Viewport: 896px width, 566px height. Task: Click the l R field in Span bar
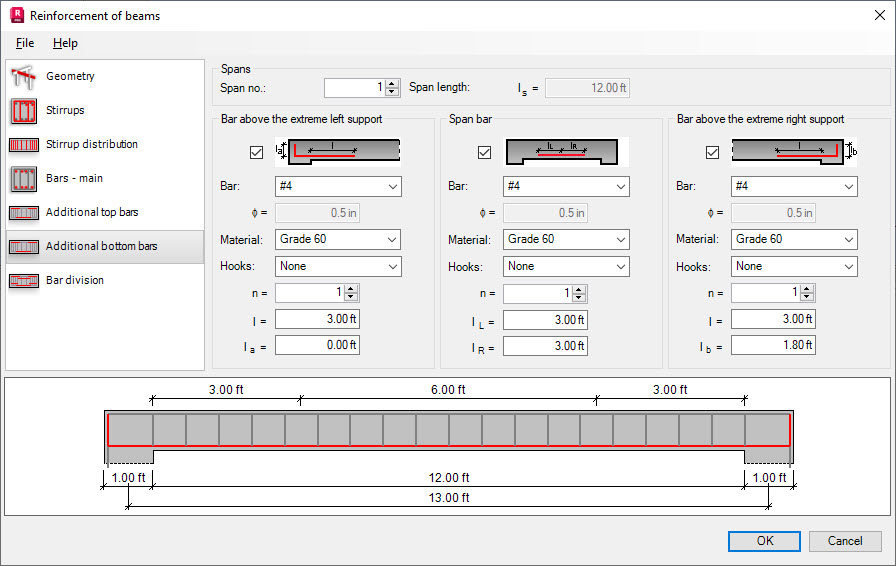tap(545, 346)
